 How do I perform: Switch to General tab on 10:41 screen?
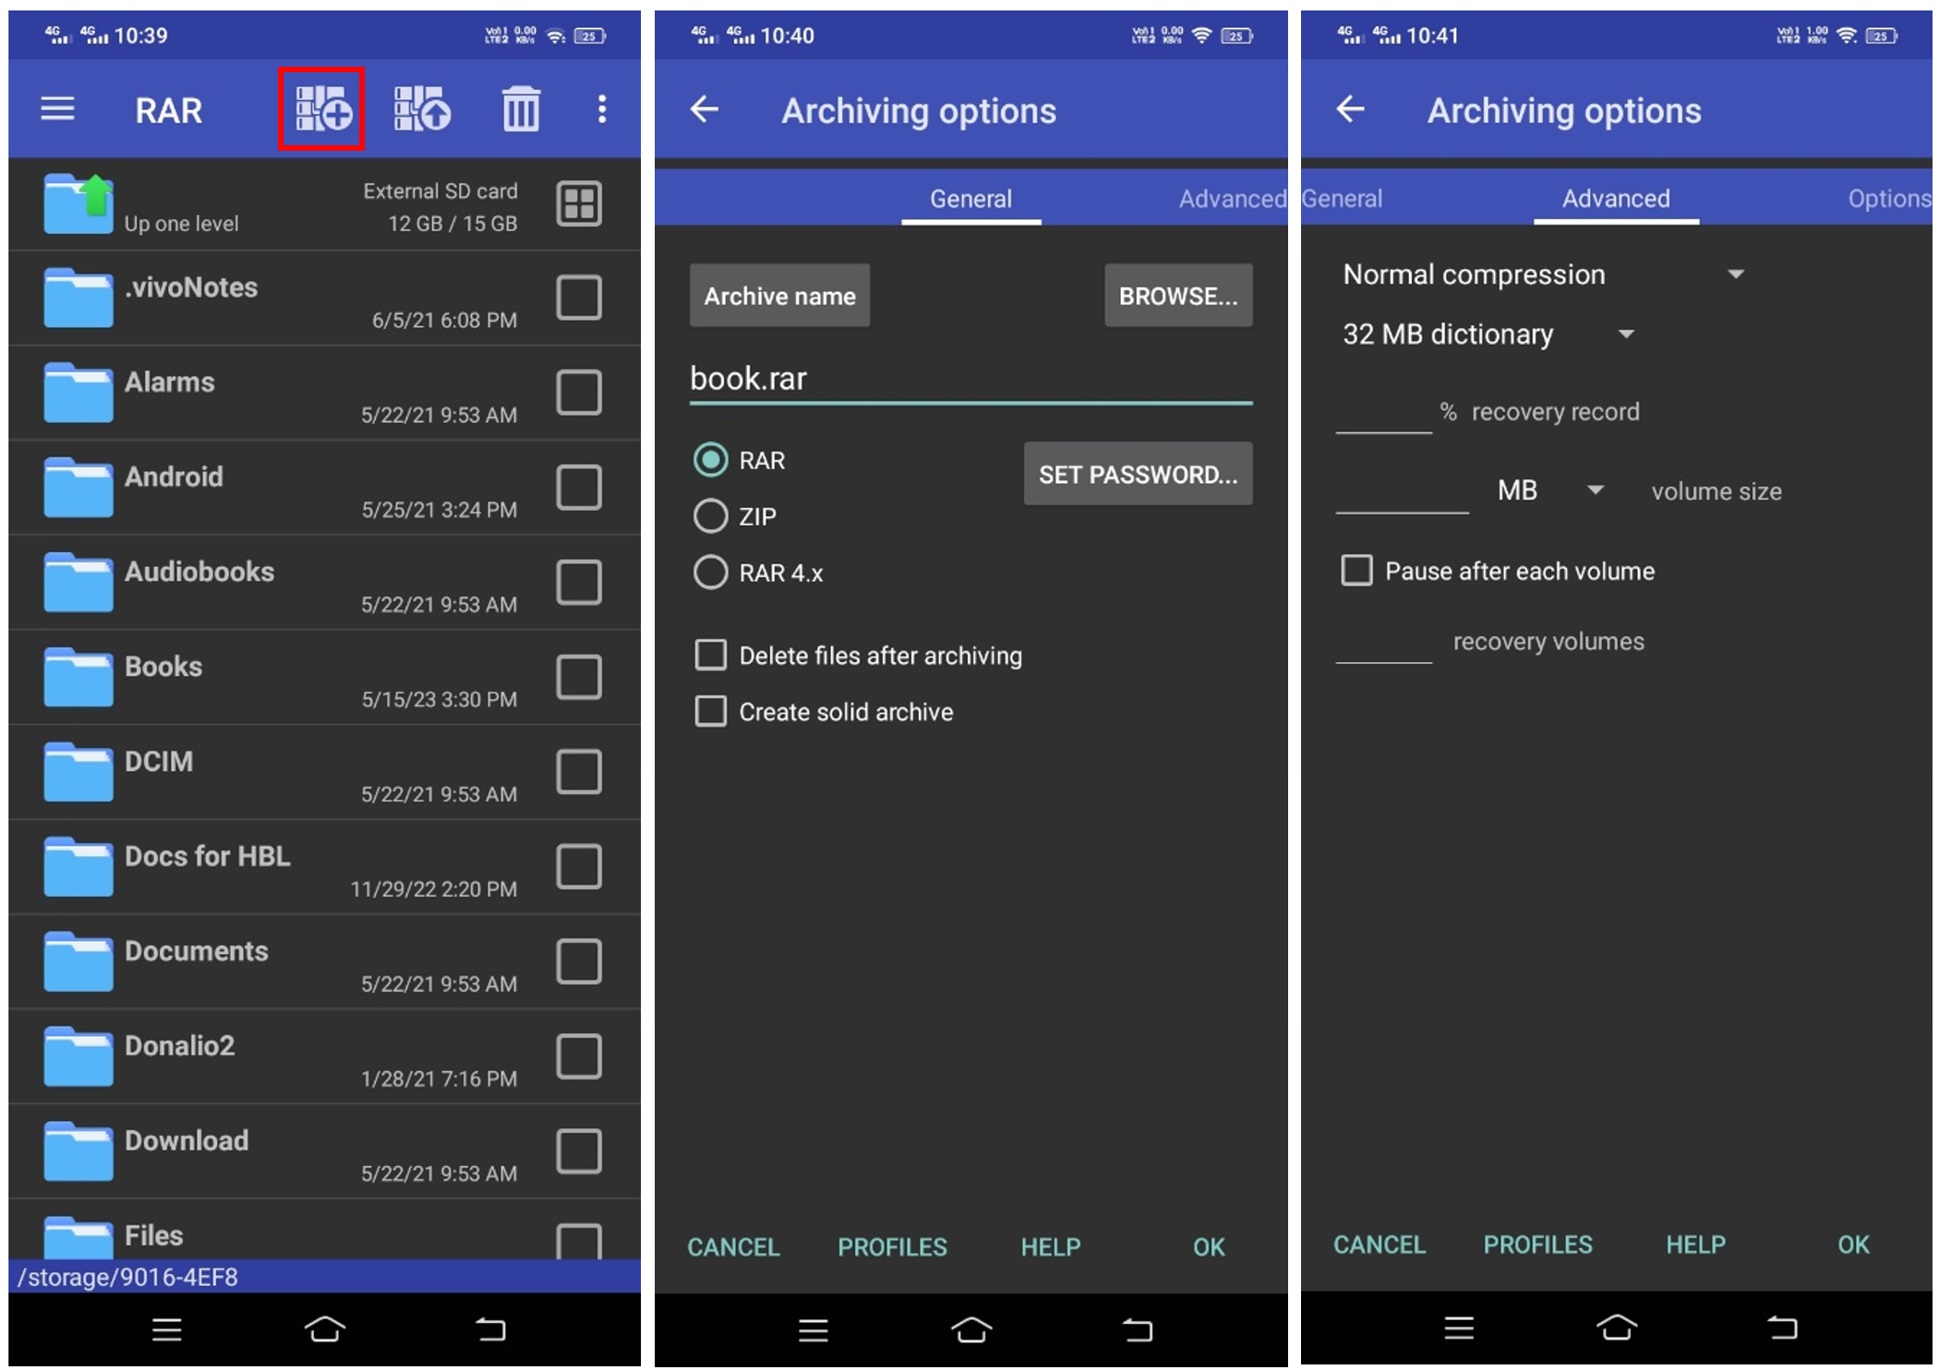pos(1342,198)
